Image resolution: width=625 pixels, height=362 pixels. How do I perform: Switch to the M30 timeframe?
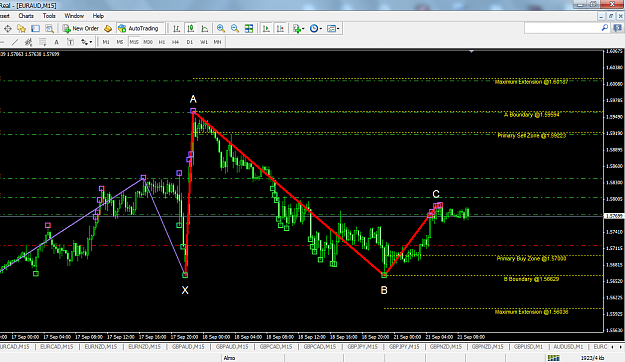[148, 42]
